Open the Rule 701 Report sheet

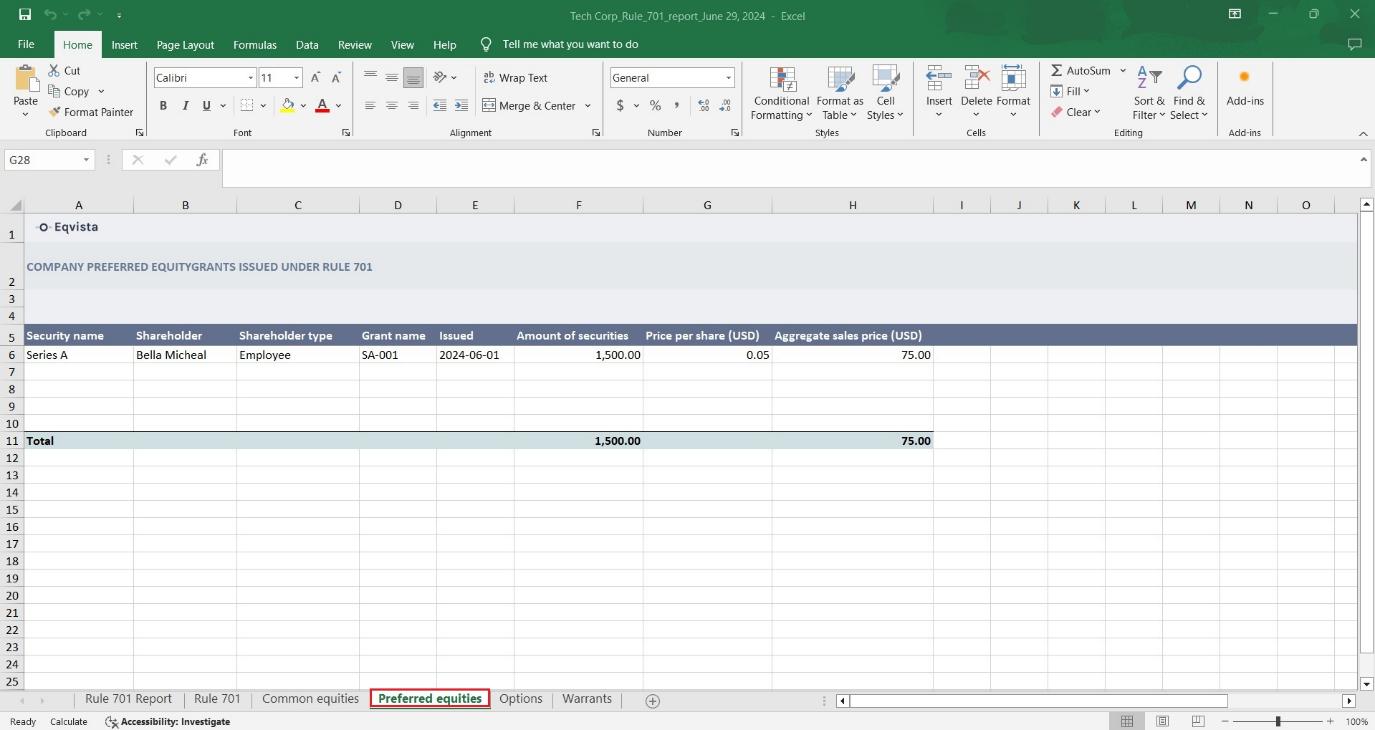pyautogui.click(x=128, y=699)
